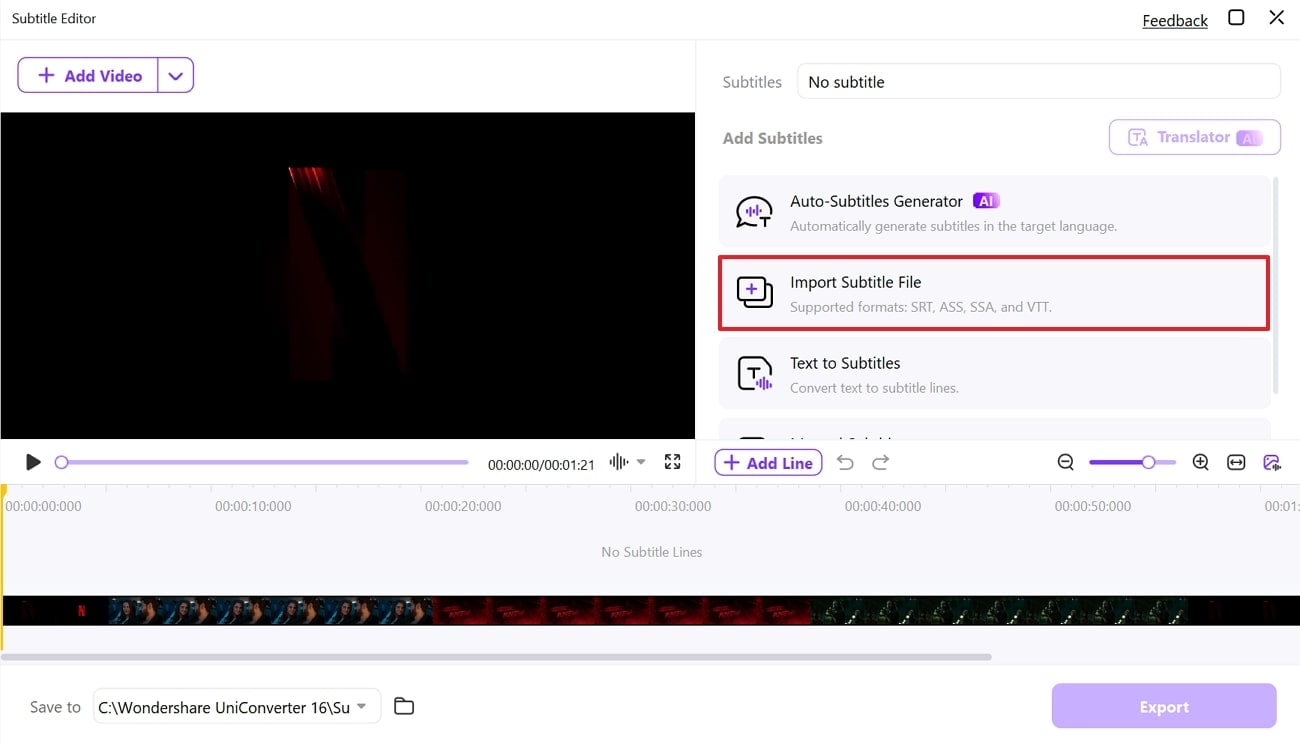Open the Feedback link
The height and width of the screenshot is (744, 1300).
pos(1175,20)
